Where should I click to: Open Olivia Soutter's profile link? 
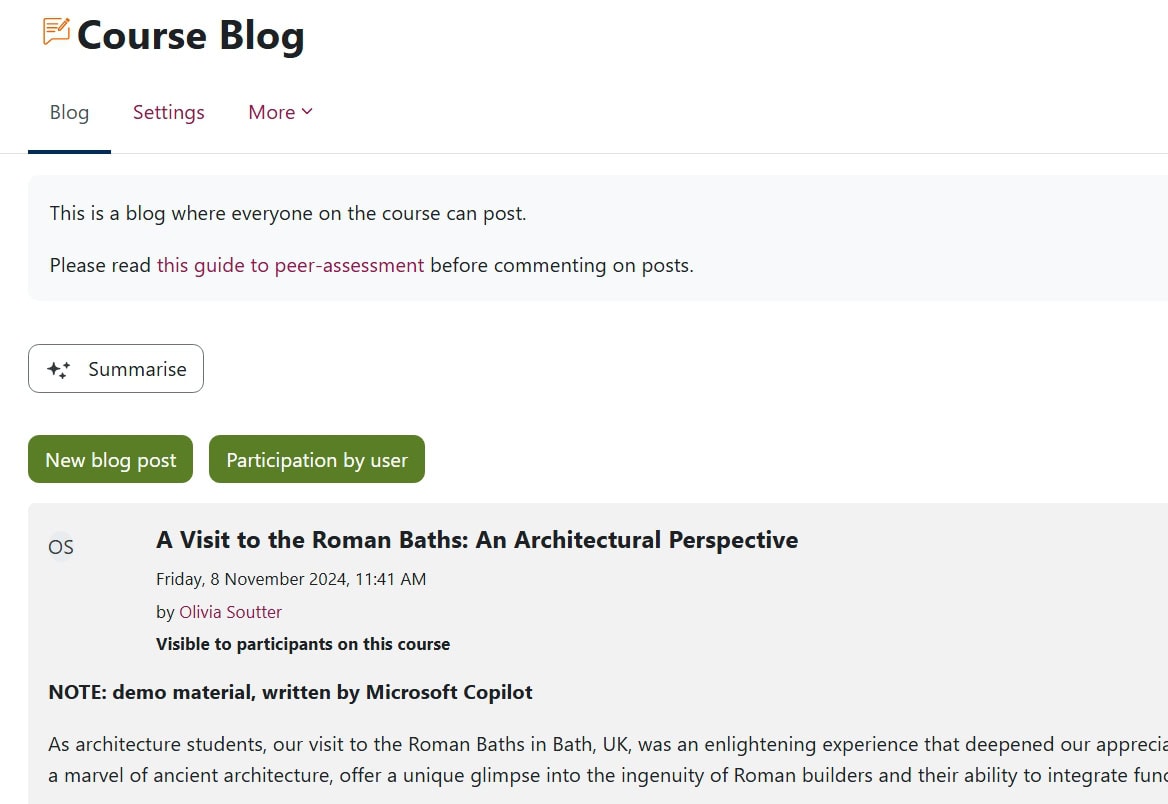[x=230, y=612]
